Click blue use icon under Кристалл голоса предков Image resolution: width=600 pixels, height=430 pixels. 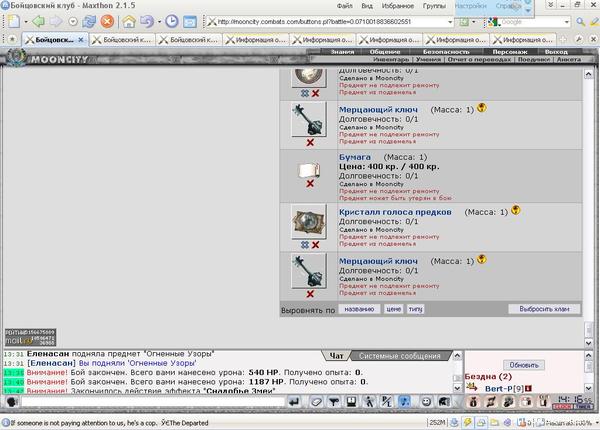coord(305,245)
